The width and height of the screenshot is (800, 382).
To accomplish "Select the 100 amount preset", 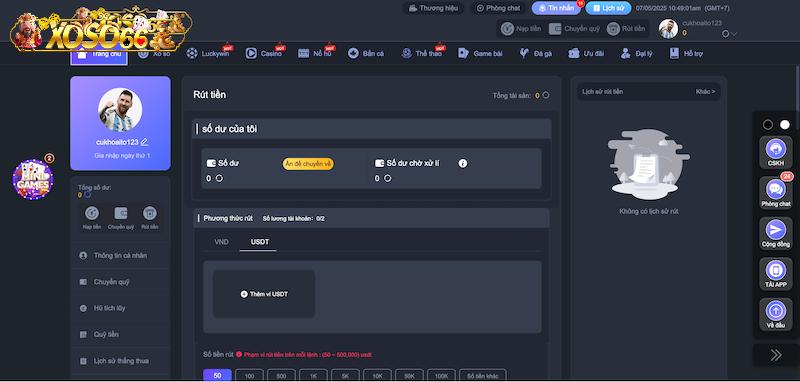I will pyautogui.click(x=249, y=375).
